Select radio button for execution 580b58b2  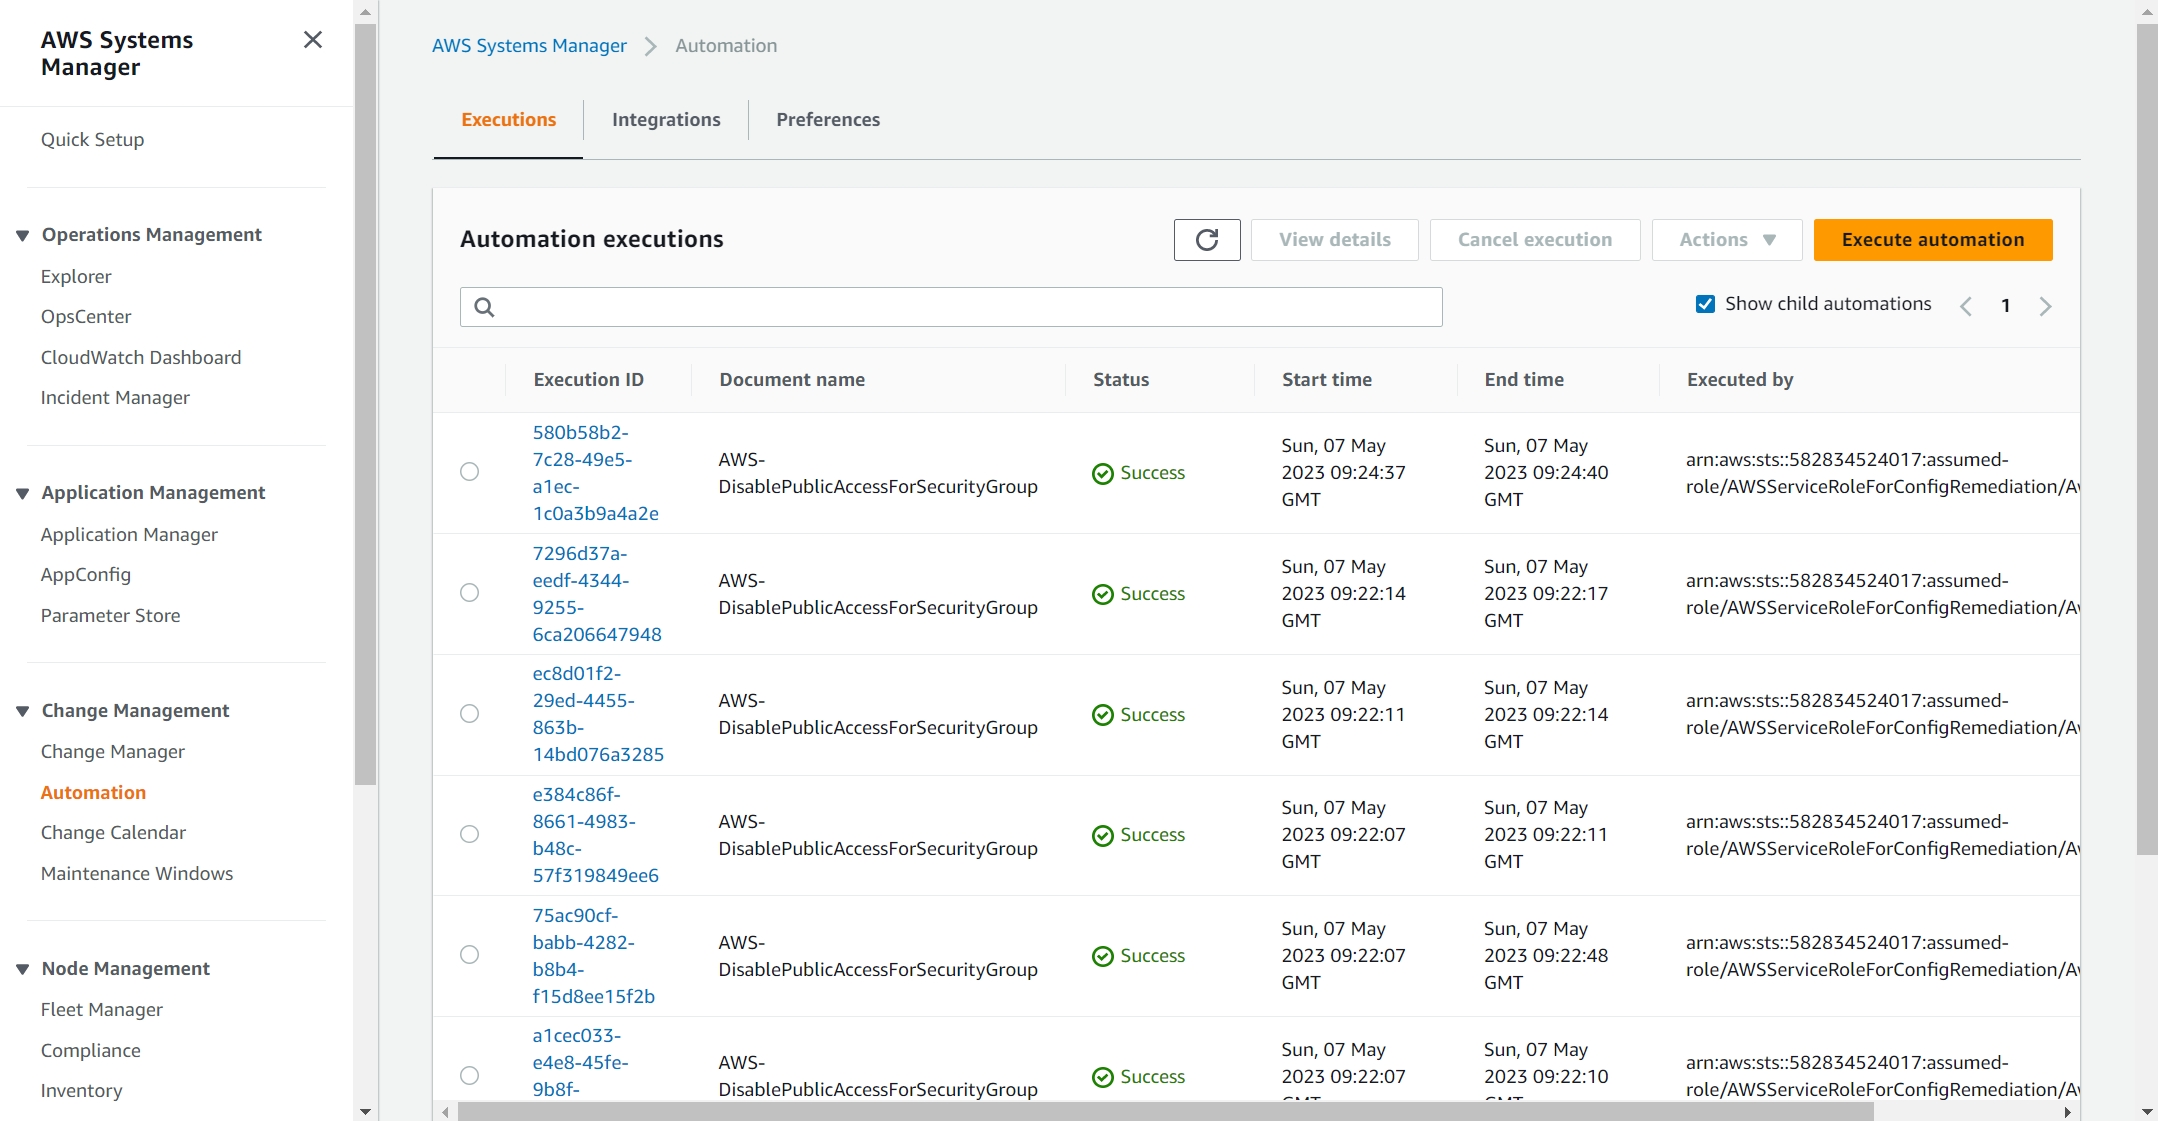469,472
